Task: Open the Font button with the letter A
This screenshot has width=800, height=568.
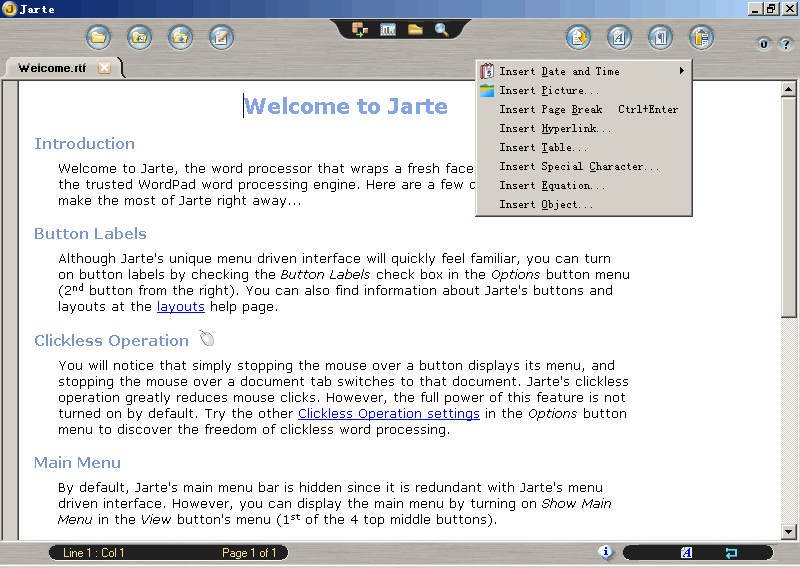Action: click(619, 37)
